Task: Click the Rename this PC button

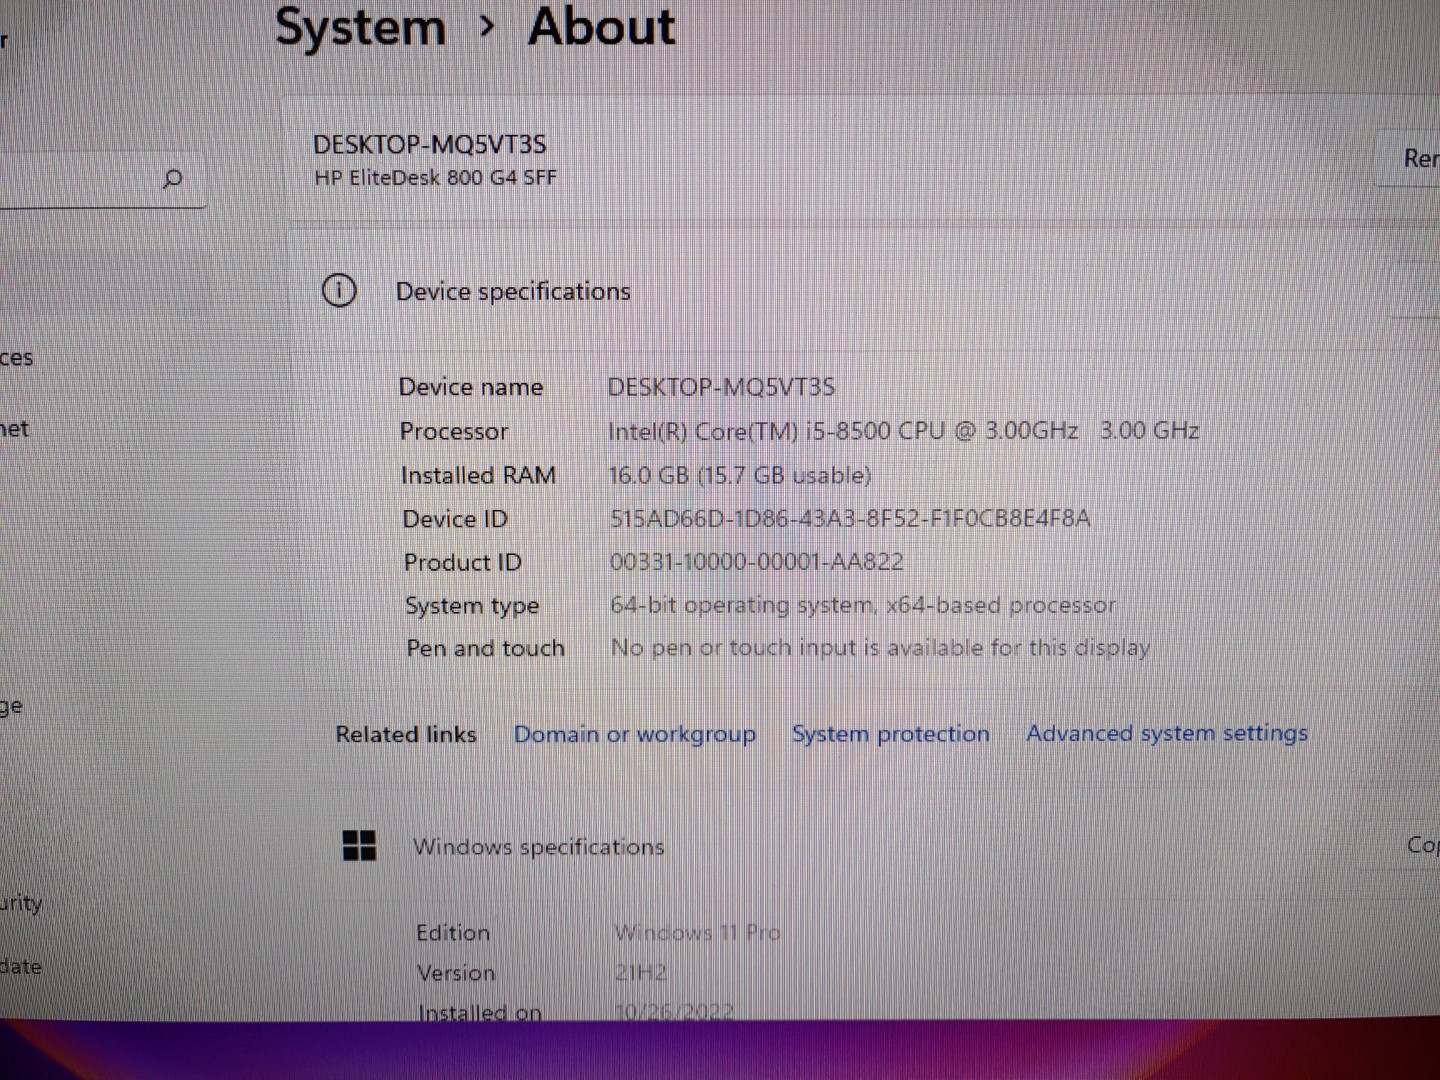Action: pyautogui.click(x=1410, y=158)
